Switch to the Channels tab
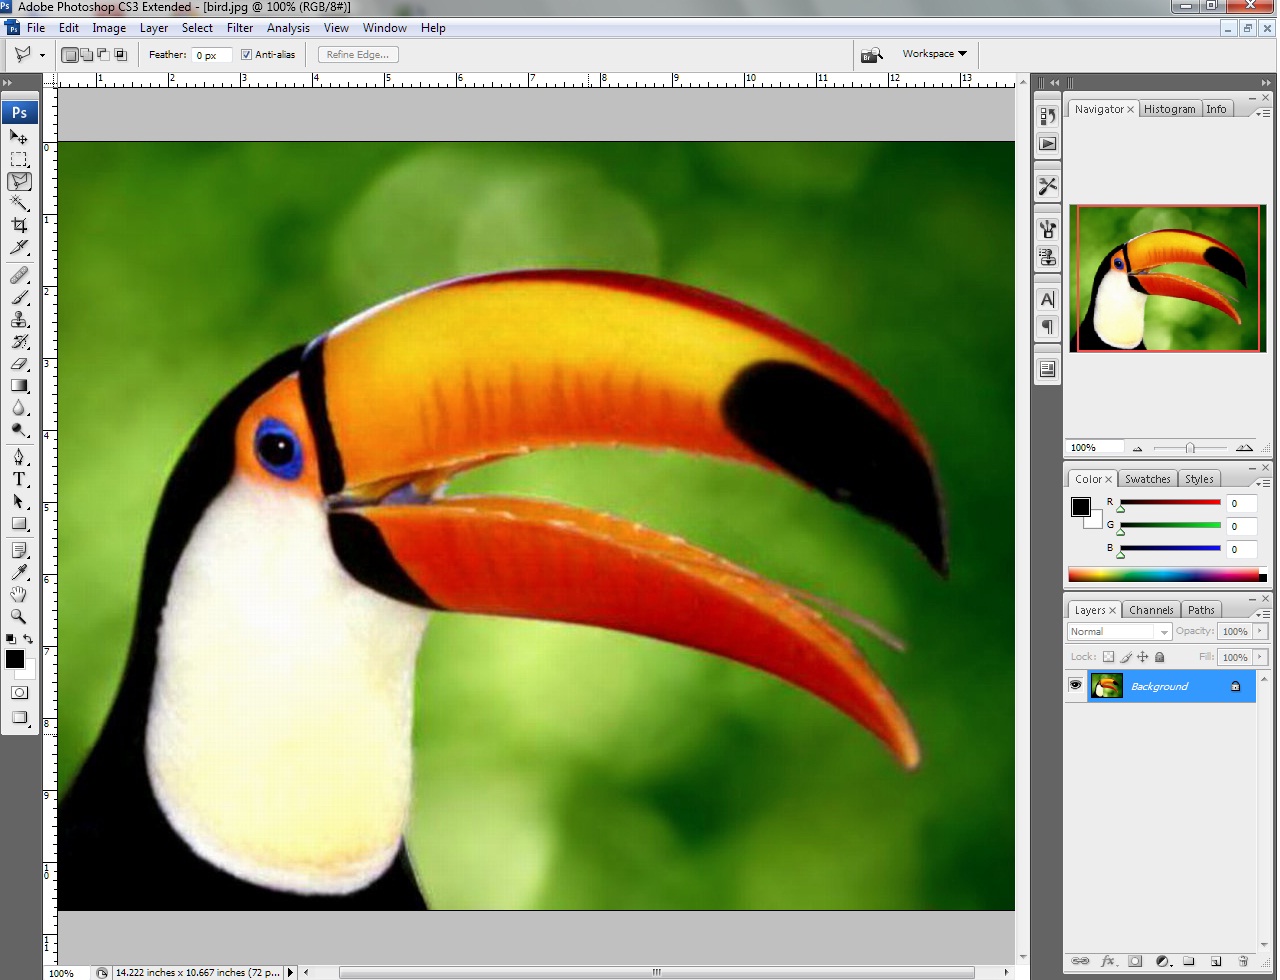This screenshot has height=980, width=1280. 1151,610
